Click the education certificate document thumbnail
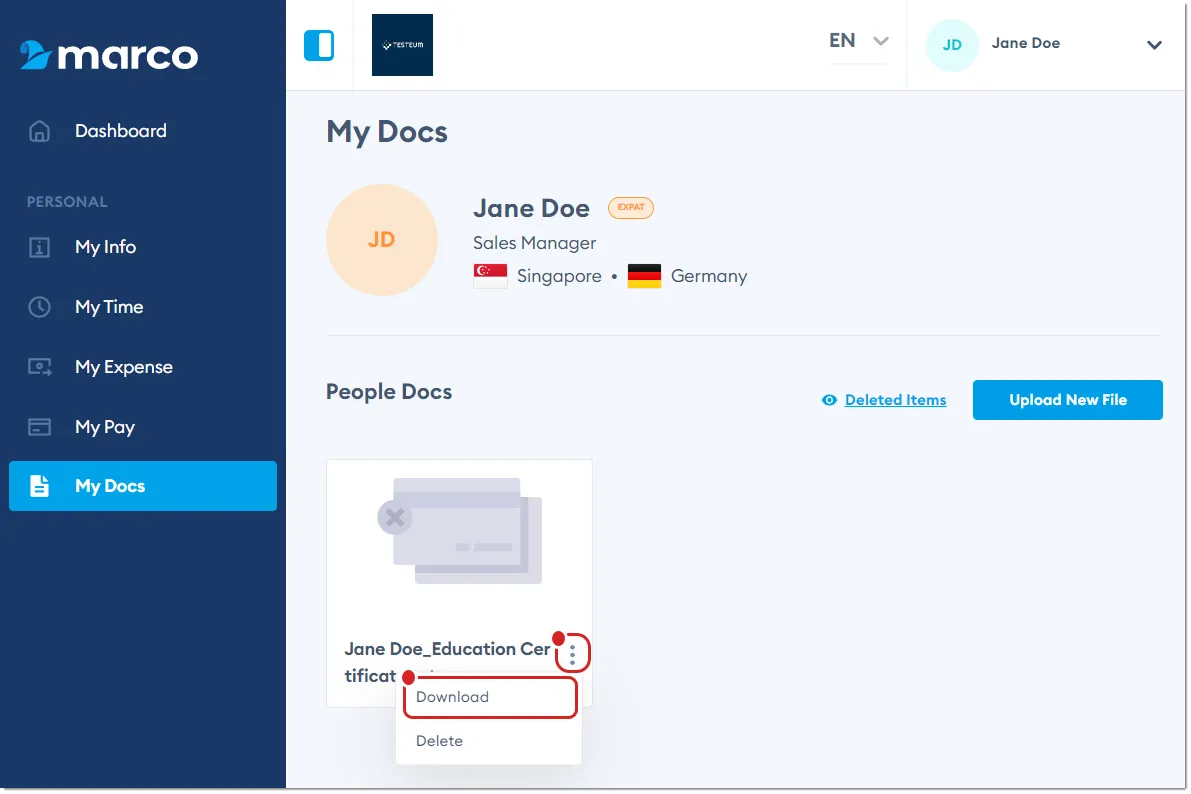The image size is (1191, 794). click(460, 530)
